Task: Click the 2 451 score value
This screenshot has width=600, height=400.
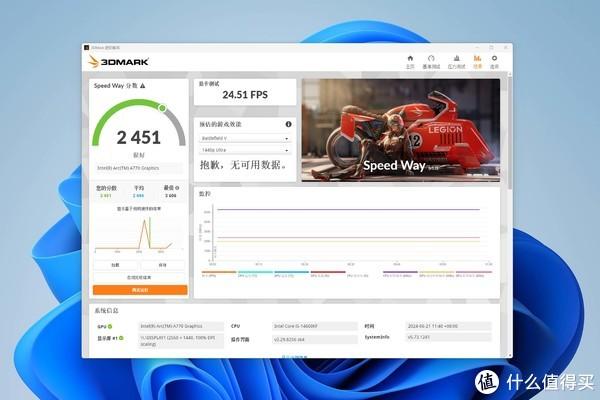Action: (x=139, y=137)
